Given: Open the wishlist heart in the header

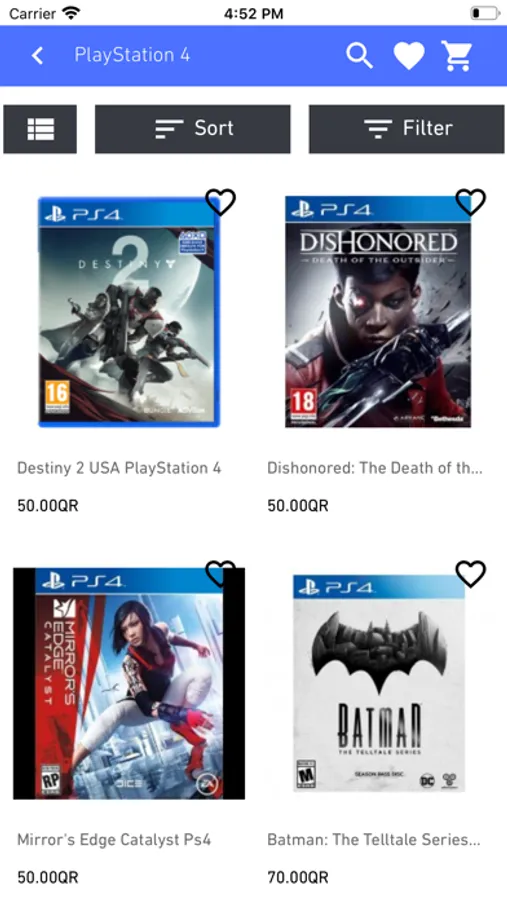Looking at the screenshot, I should point(409,56).
